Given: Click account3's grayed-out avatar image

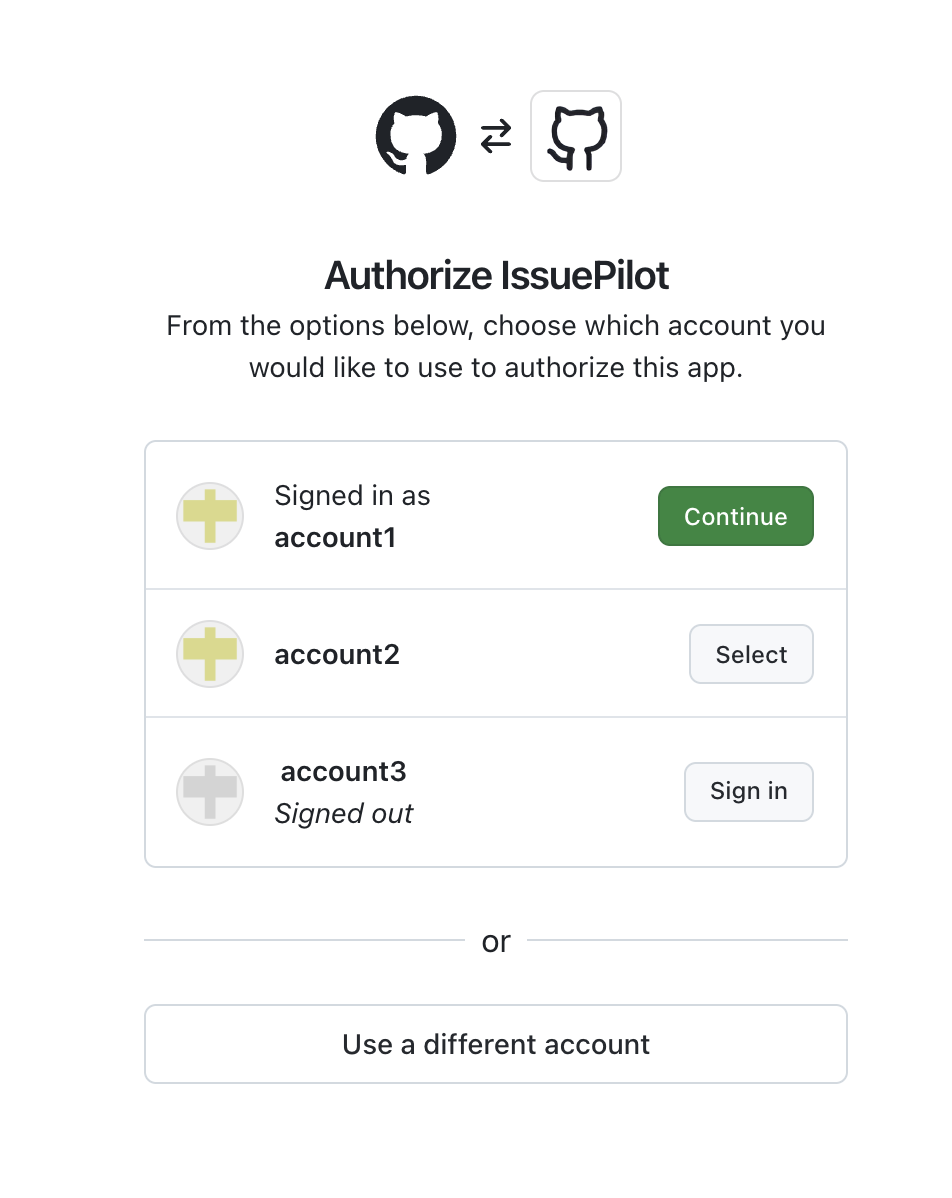Looking at the screenshot, I should (x=210, y=792).
